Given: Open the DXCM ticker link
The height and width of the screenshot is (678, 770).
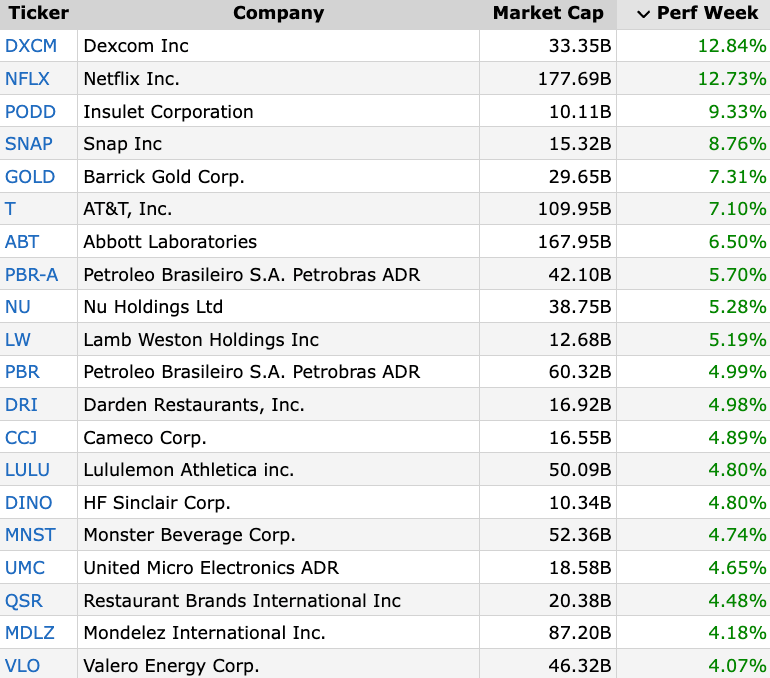Looking at the screenshot, I should click(31, 46).
